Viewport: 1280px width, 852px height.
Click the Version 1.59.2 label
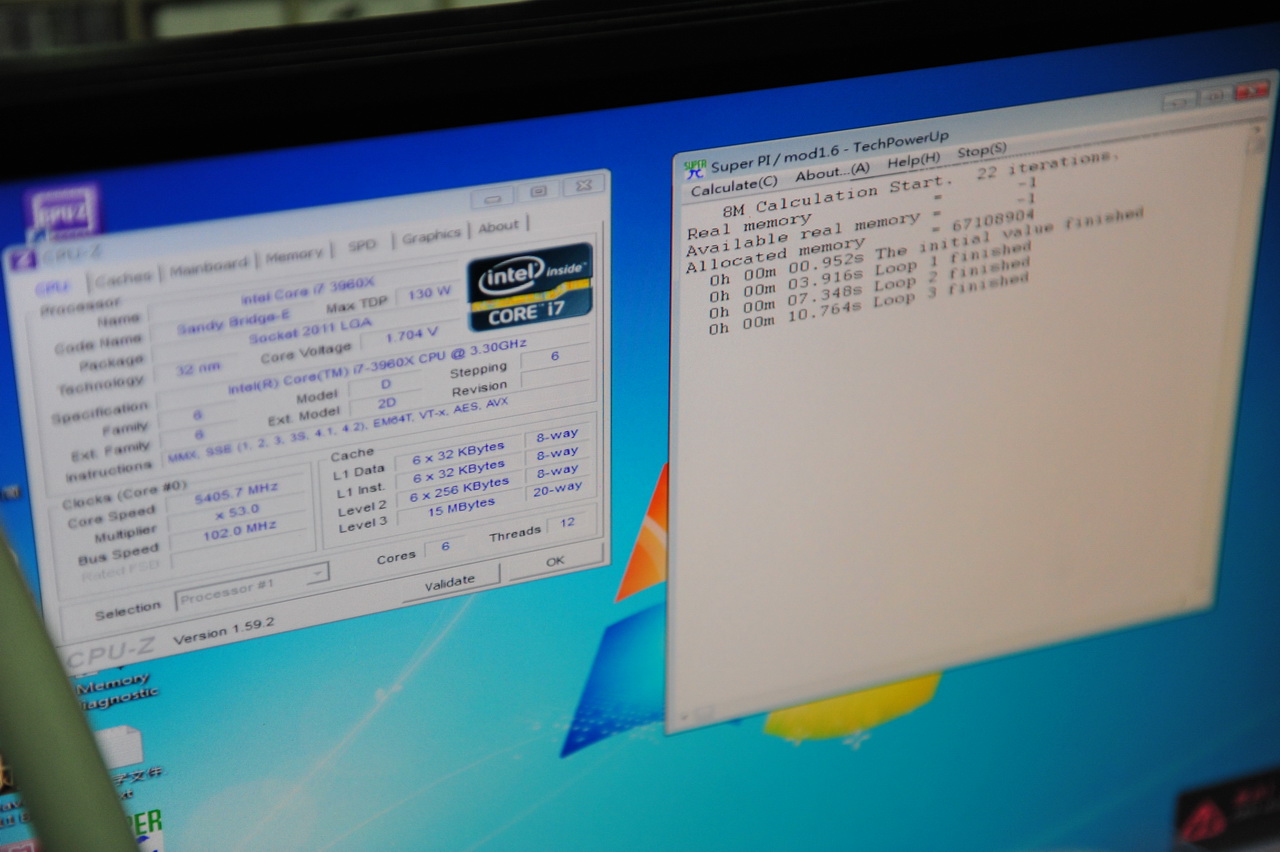pyautogui.click(x=224, y=631)
